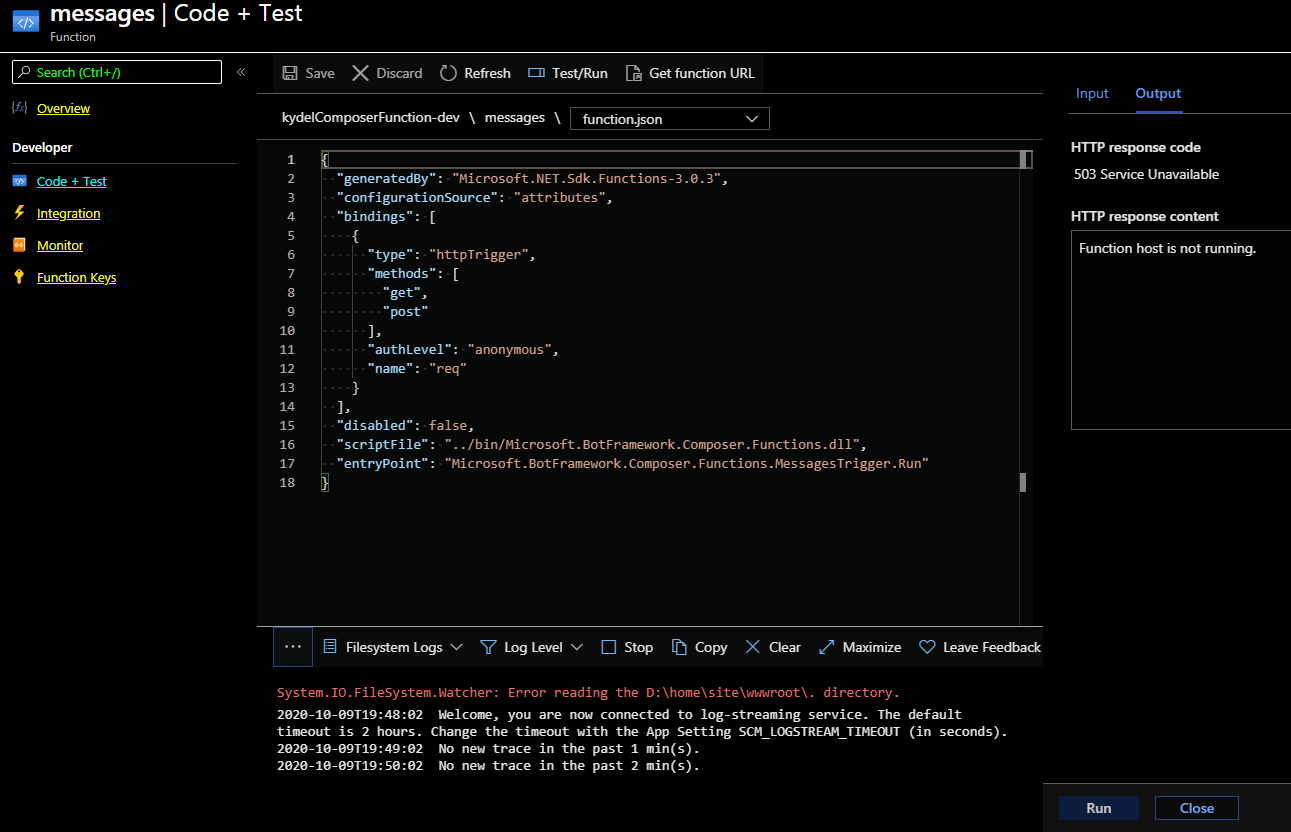
Task: Refresh the function code view
Action: coord(475,72)
